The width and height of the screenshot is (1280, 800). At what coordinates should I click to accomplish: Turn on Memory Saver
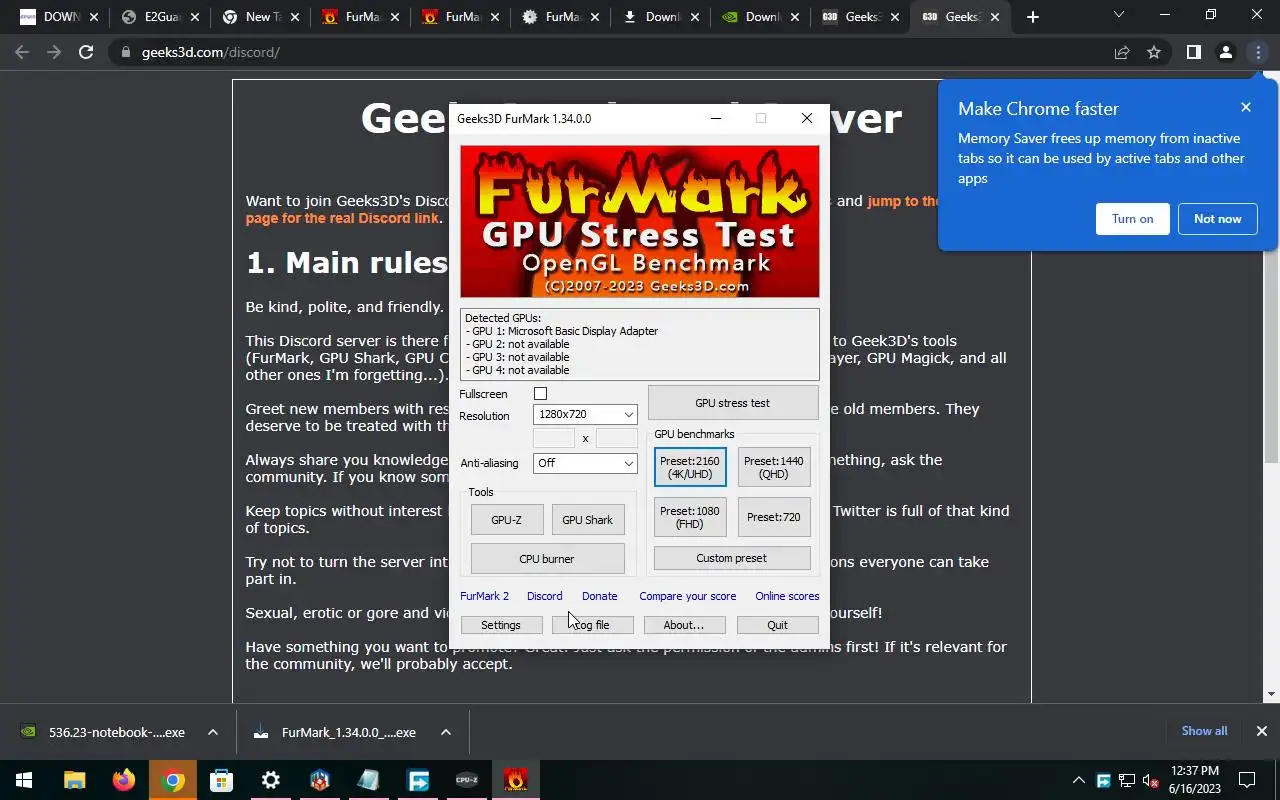click(1133, 219)
